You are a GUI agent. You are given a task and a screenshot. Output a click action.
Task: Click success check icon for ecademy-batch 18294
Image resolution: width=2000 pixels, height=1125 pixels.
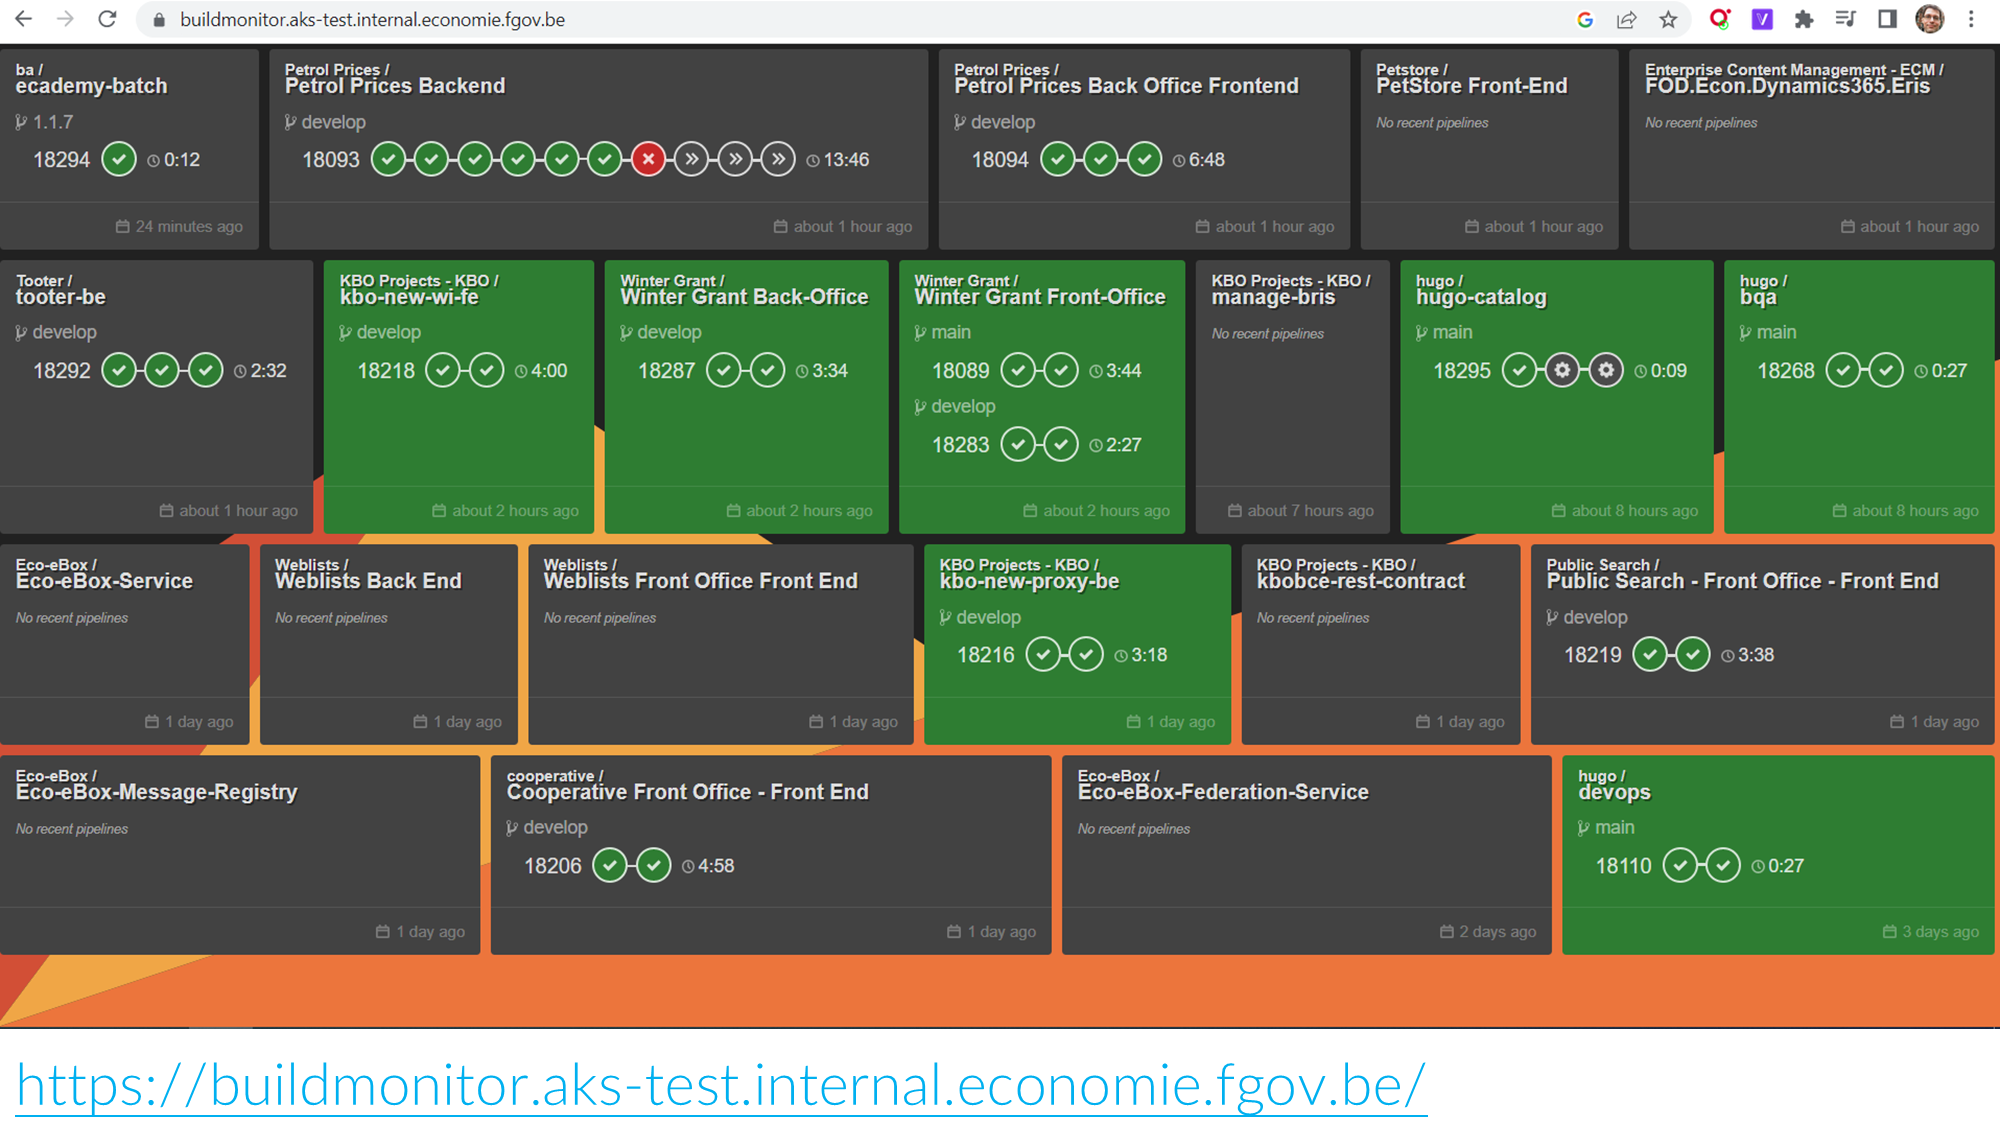119,159
